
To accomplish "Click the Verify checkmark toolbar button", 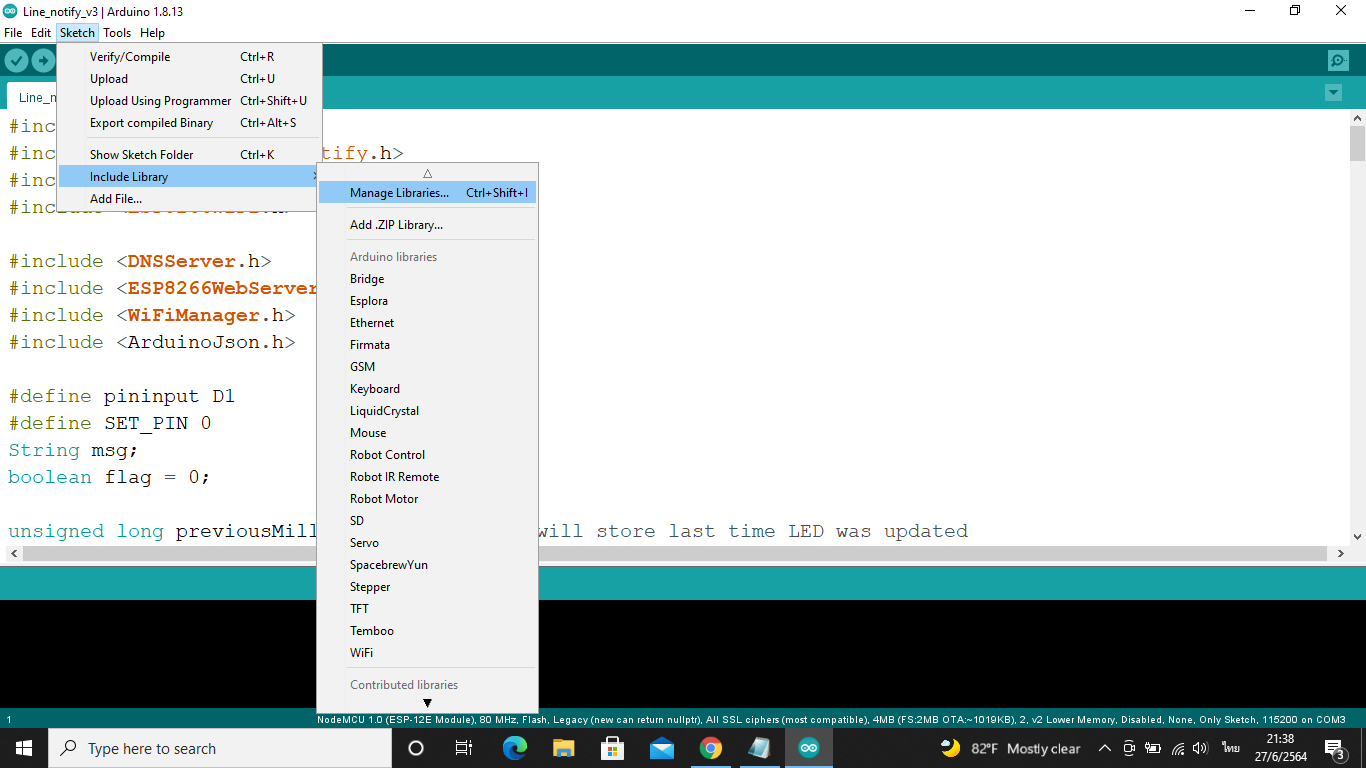I will tap(16, 61).
